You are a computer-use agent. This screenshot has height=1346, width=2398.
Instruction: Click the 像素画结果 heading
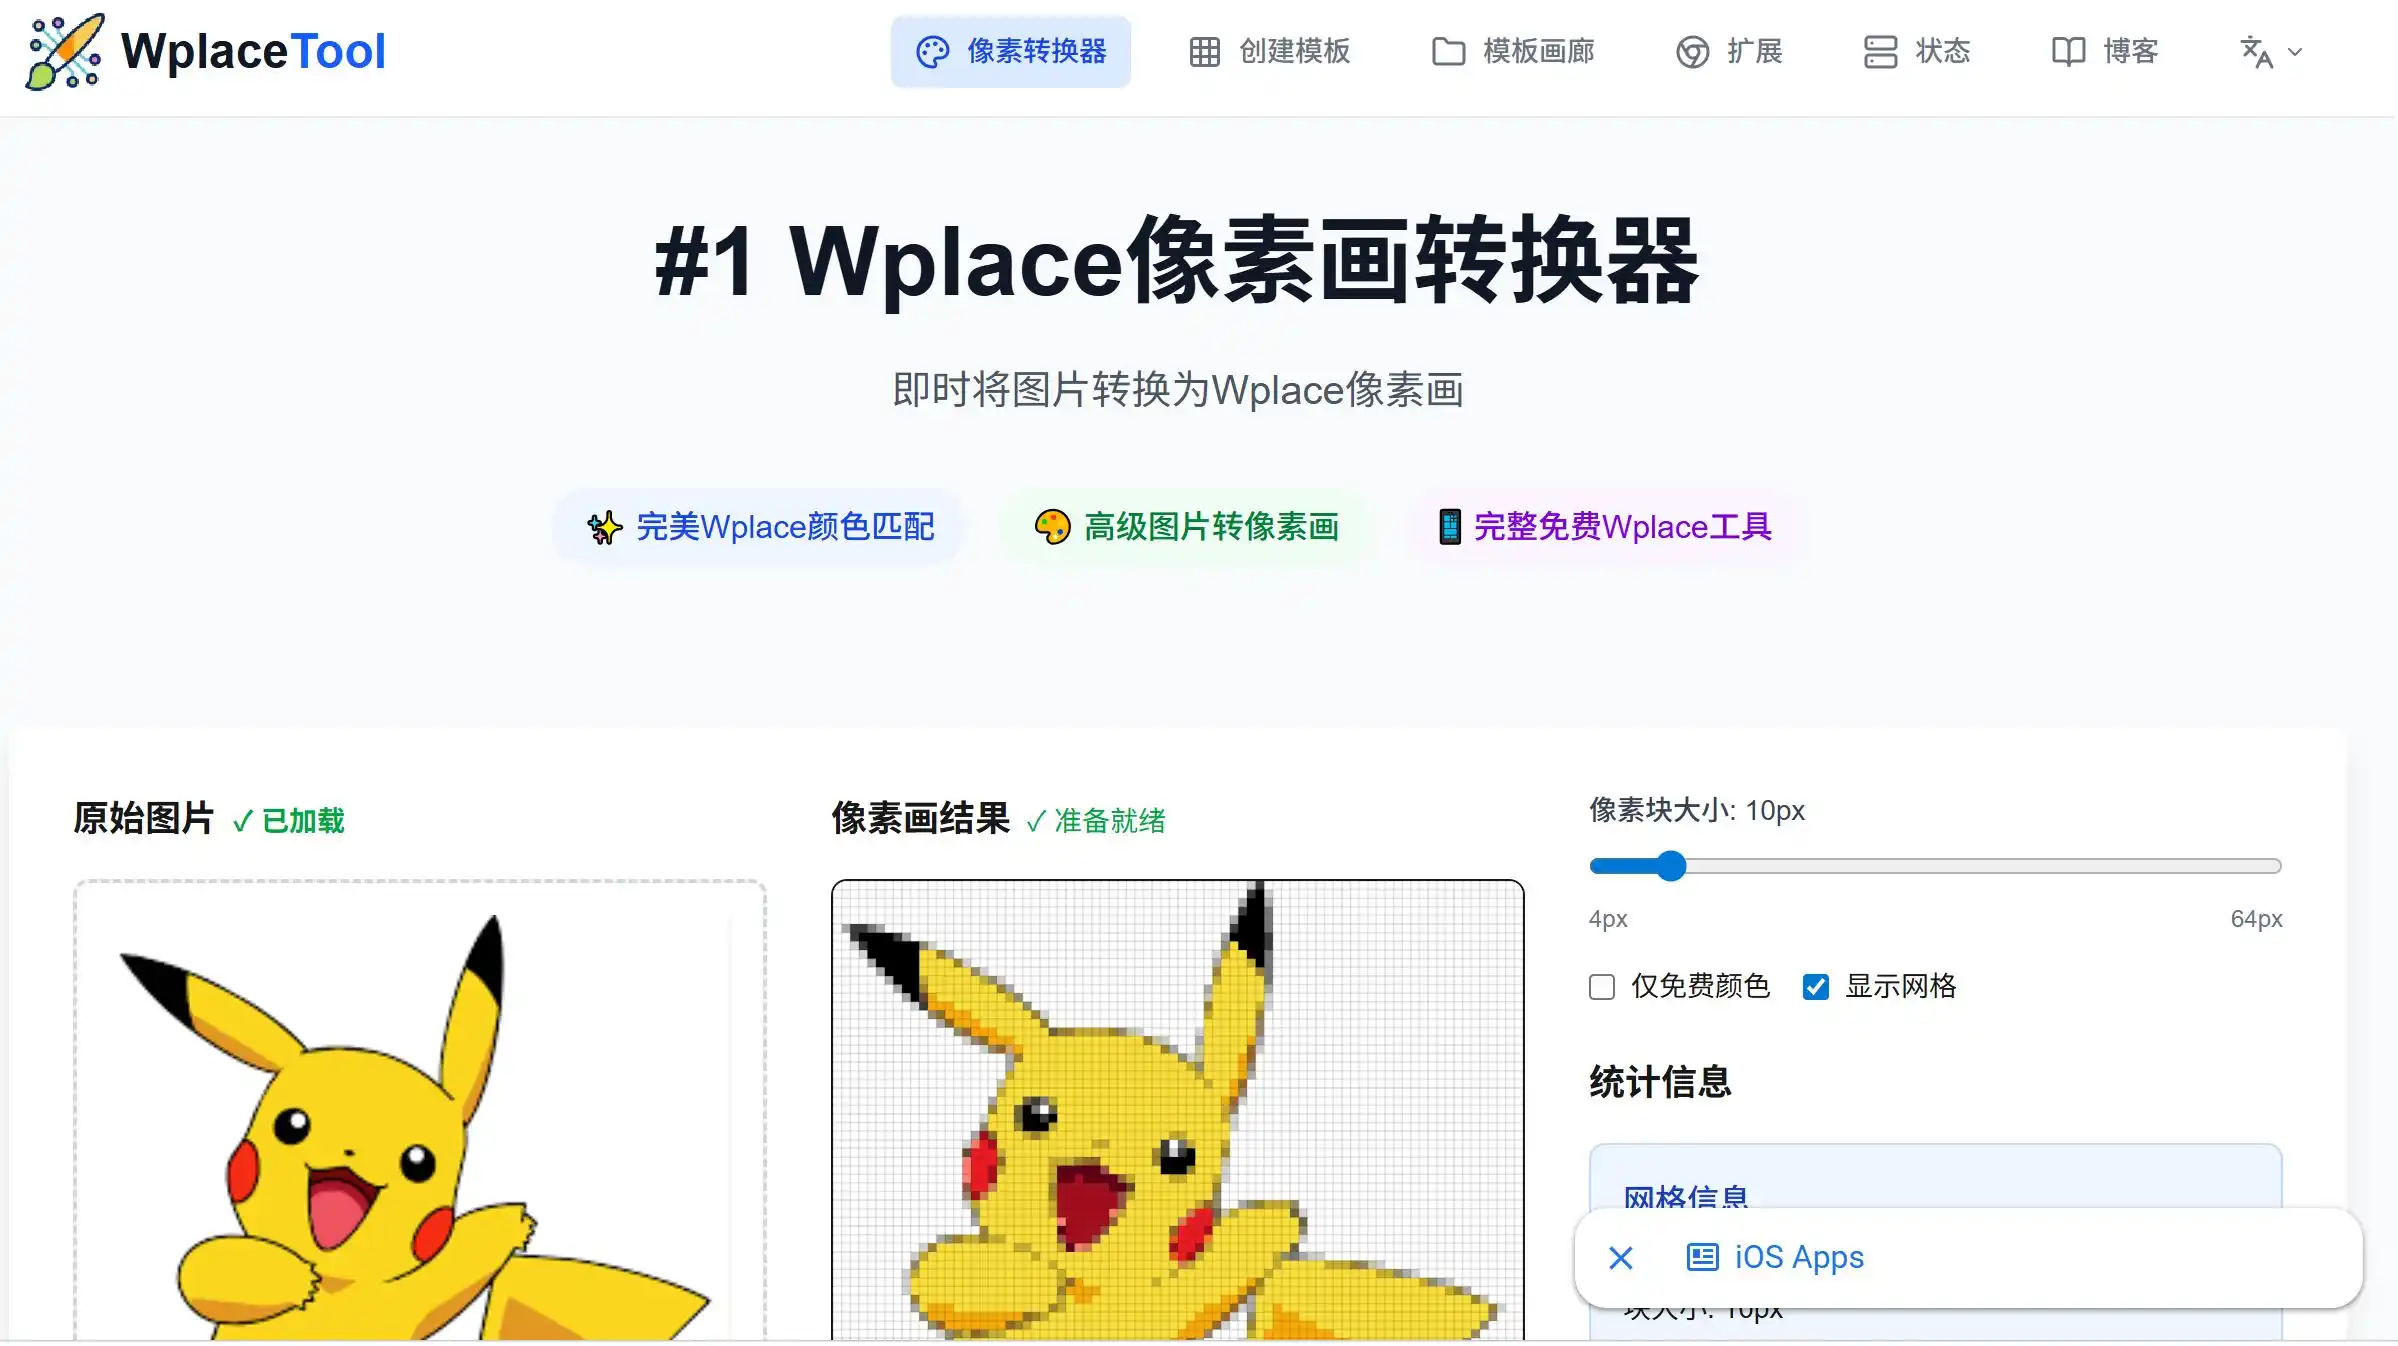tap(921, 818)
